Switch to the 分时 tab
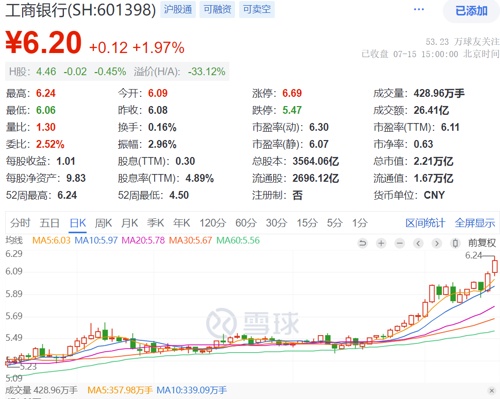Image resolution: width=500 pixels, height=399 pixels. click(x=20, y=223)
